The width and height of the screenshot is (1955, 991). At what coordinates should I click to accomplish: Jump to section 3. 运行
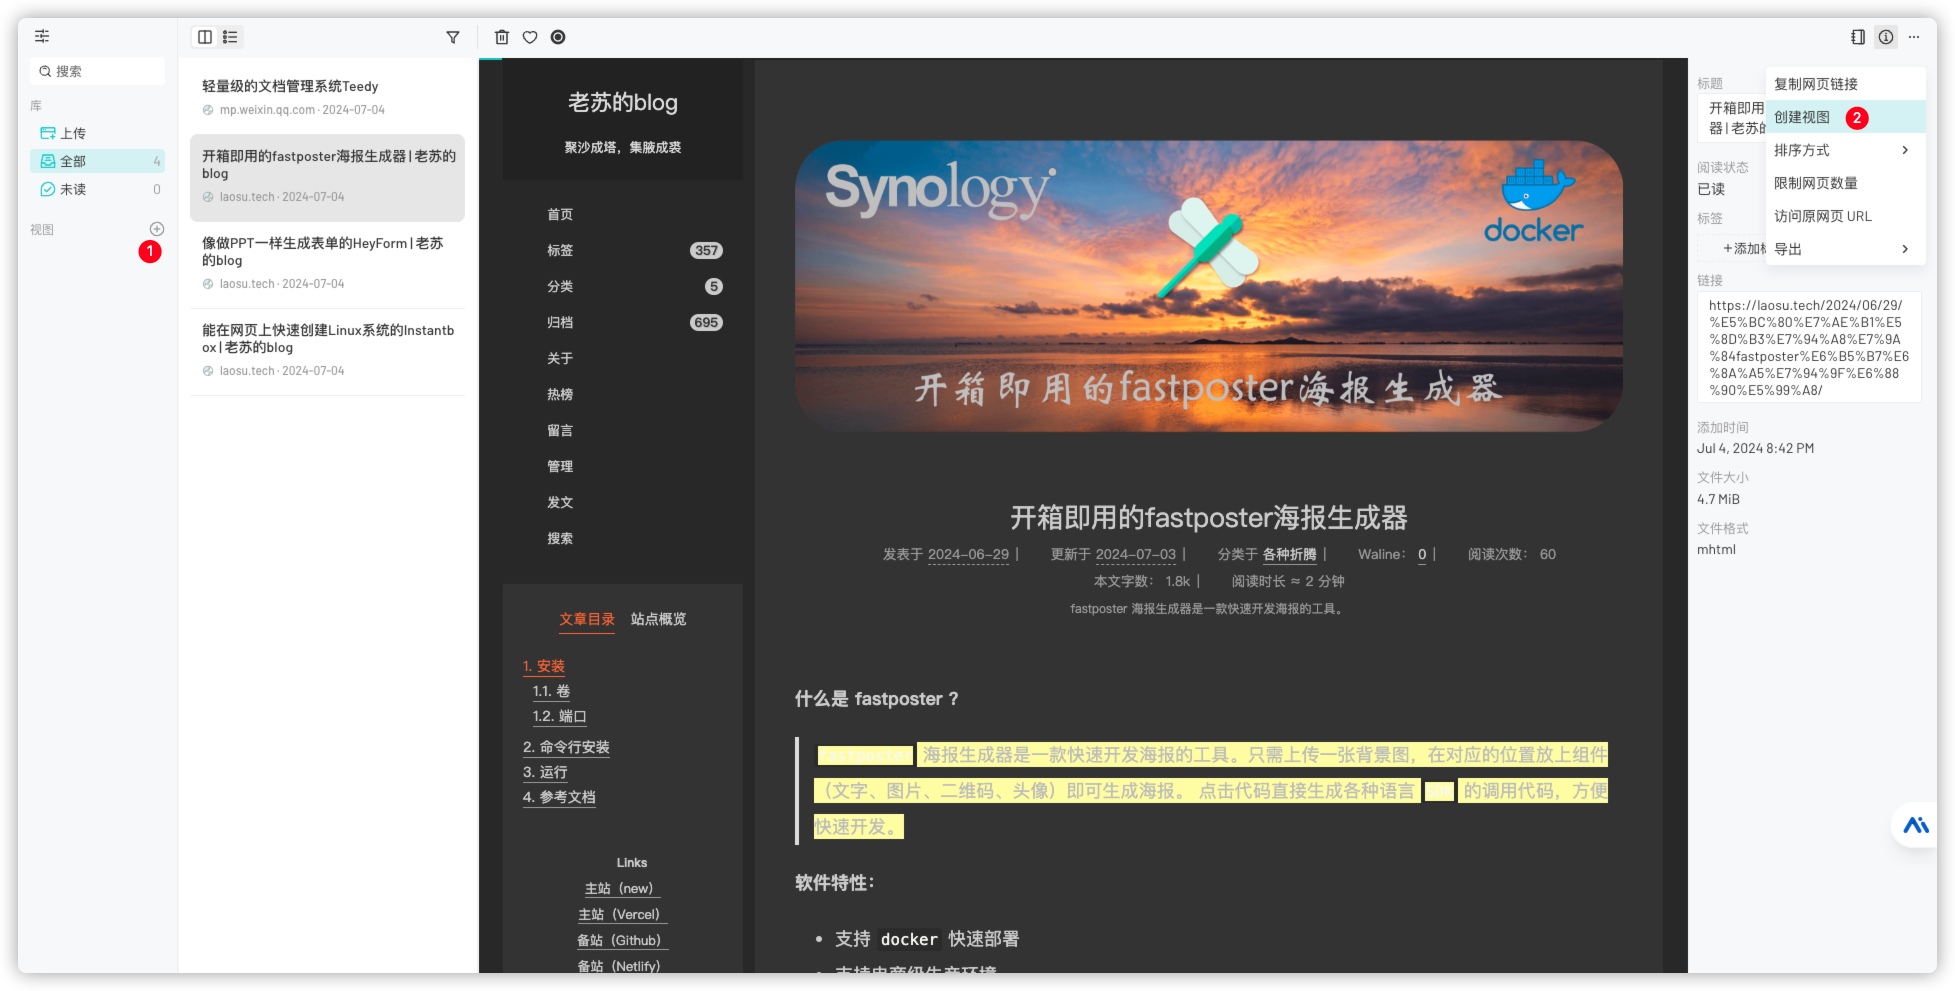pos(545,772)
